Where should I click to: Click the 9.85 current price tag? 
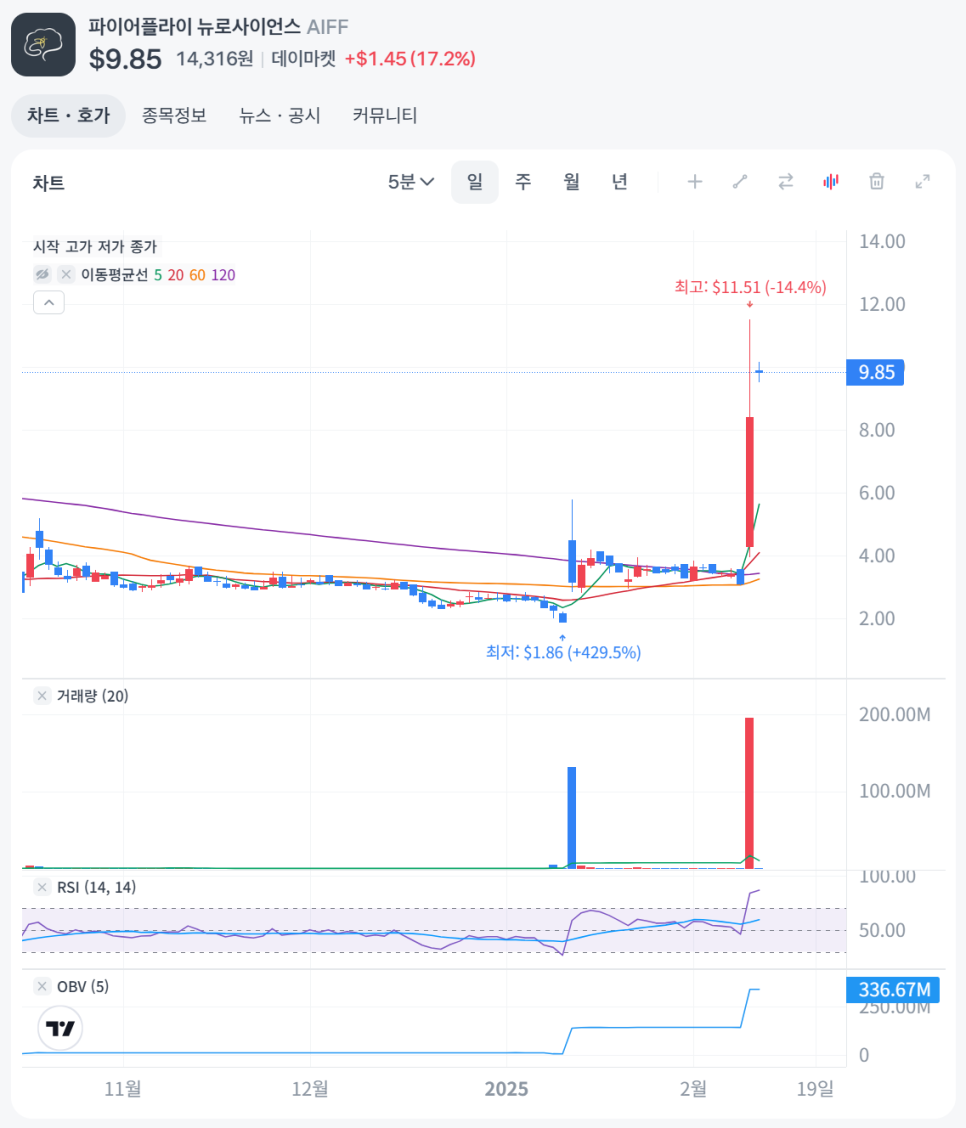point(875,373)
